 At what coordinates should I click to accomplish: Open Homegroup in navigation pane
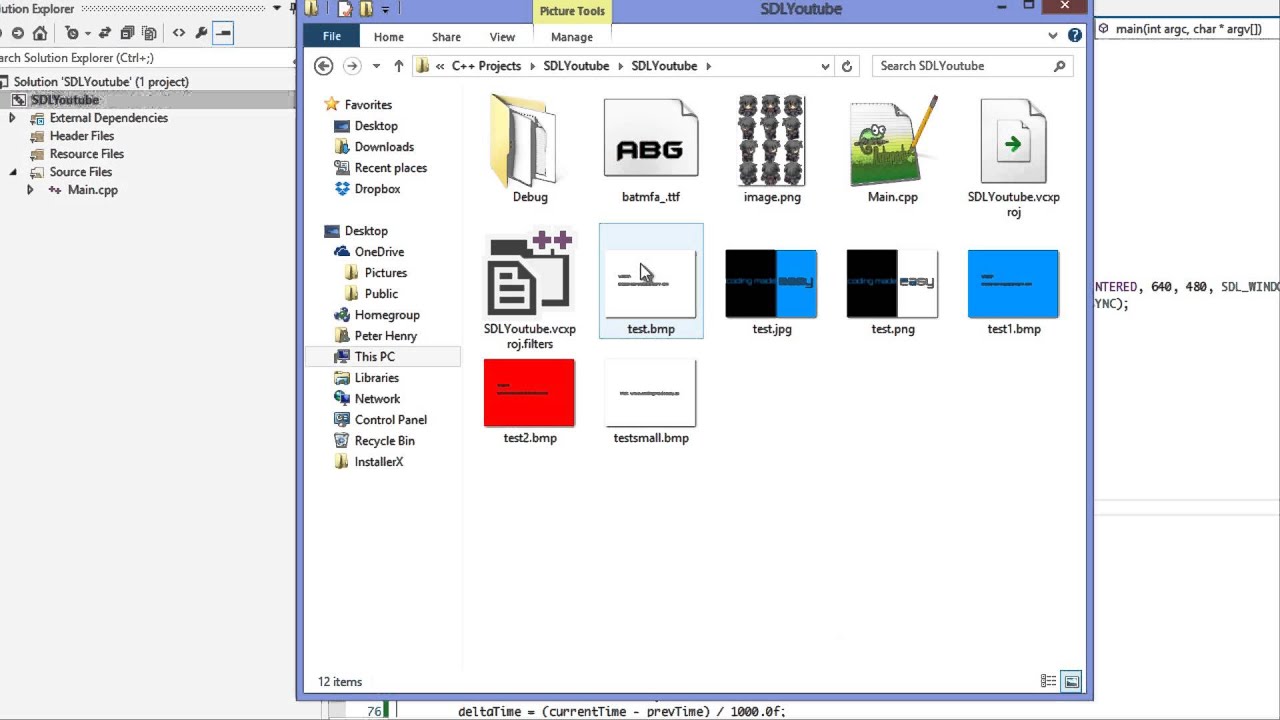pyautogui.click(x=387, y=315)
